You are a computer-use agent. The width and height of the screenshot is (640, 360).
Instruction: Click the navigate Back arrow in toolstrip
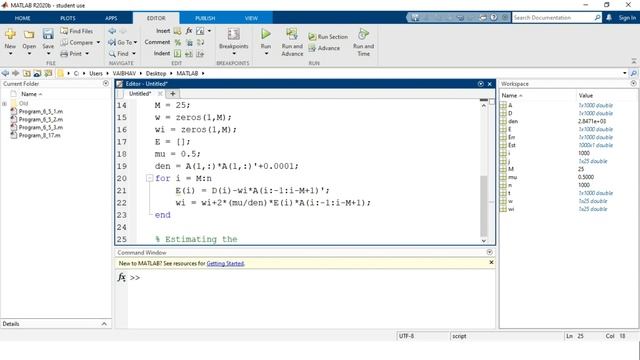(x=112, y=31)
